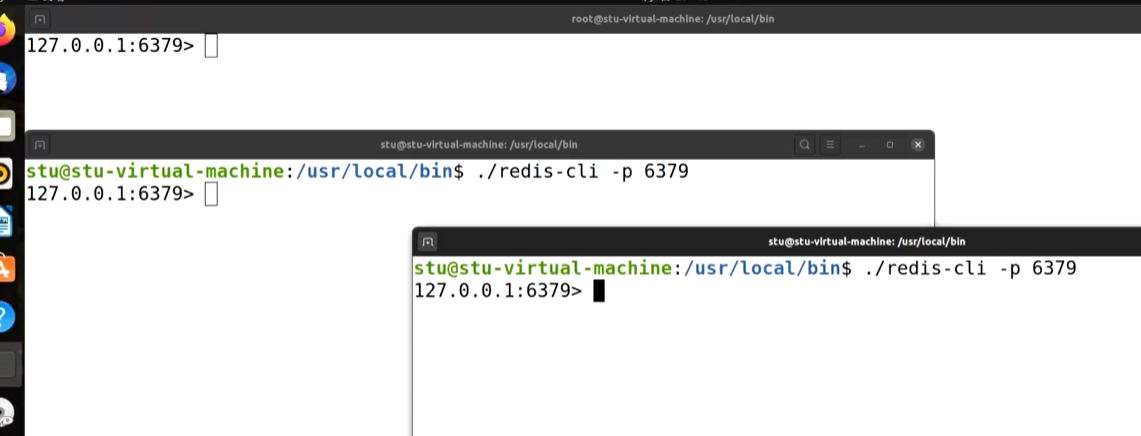1141x436 pixels.
Task: Add a new tab in the middle stu terminal
Action: 40,145
